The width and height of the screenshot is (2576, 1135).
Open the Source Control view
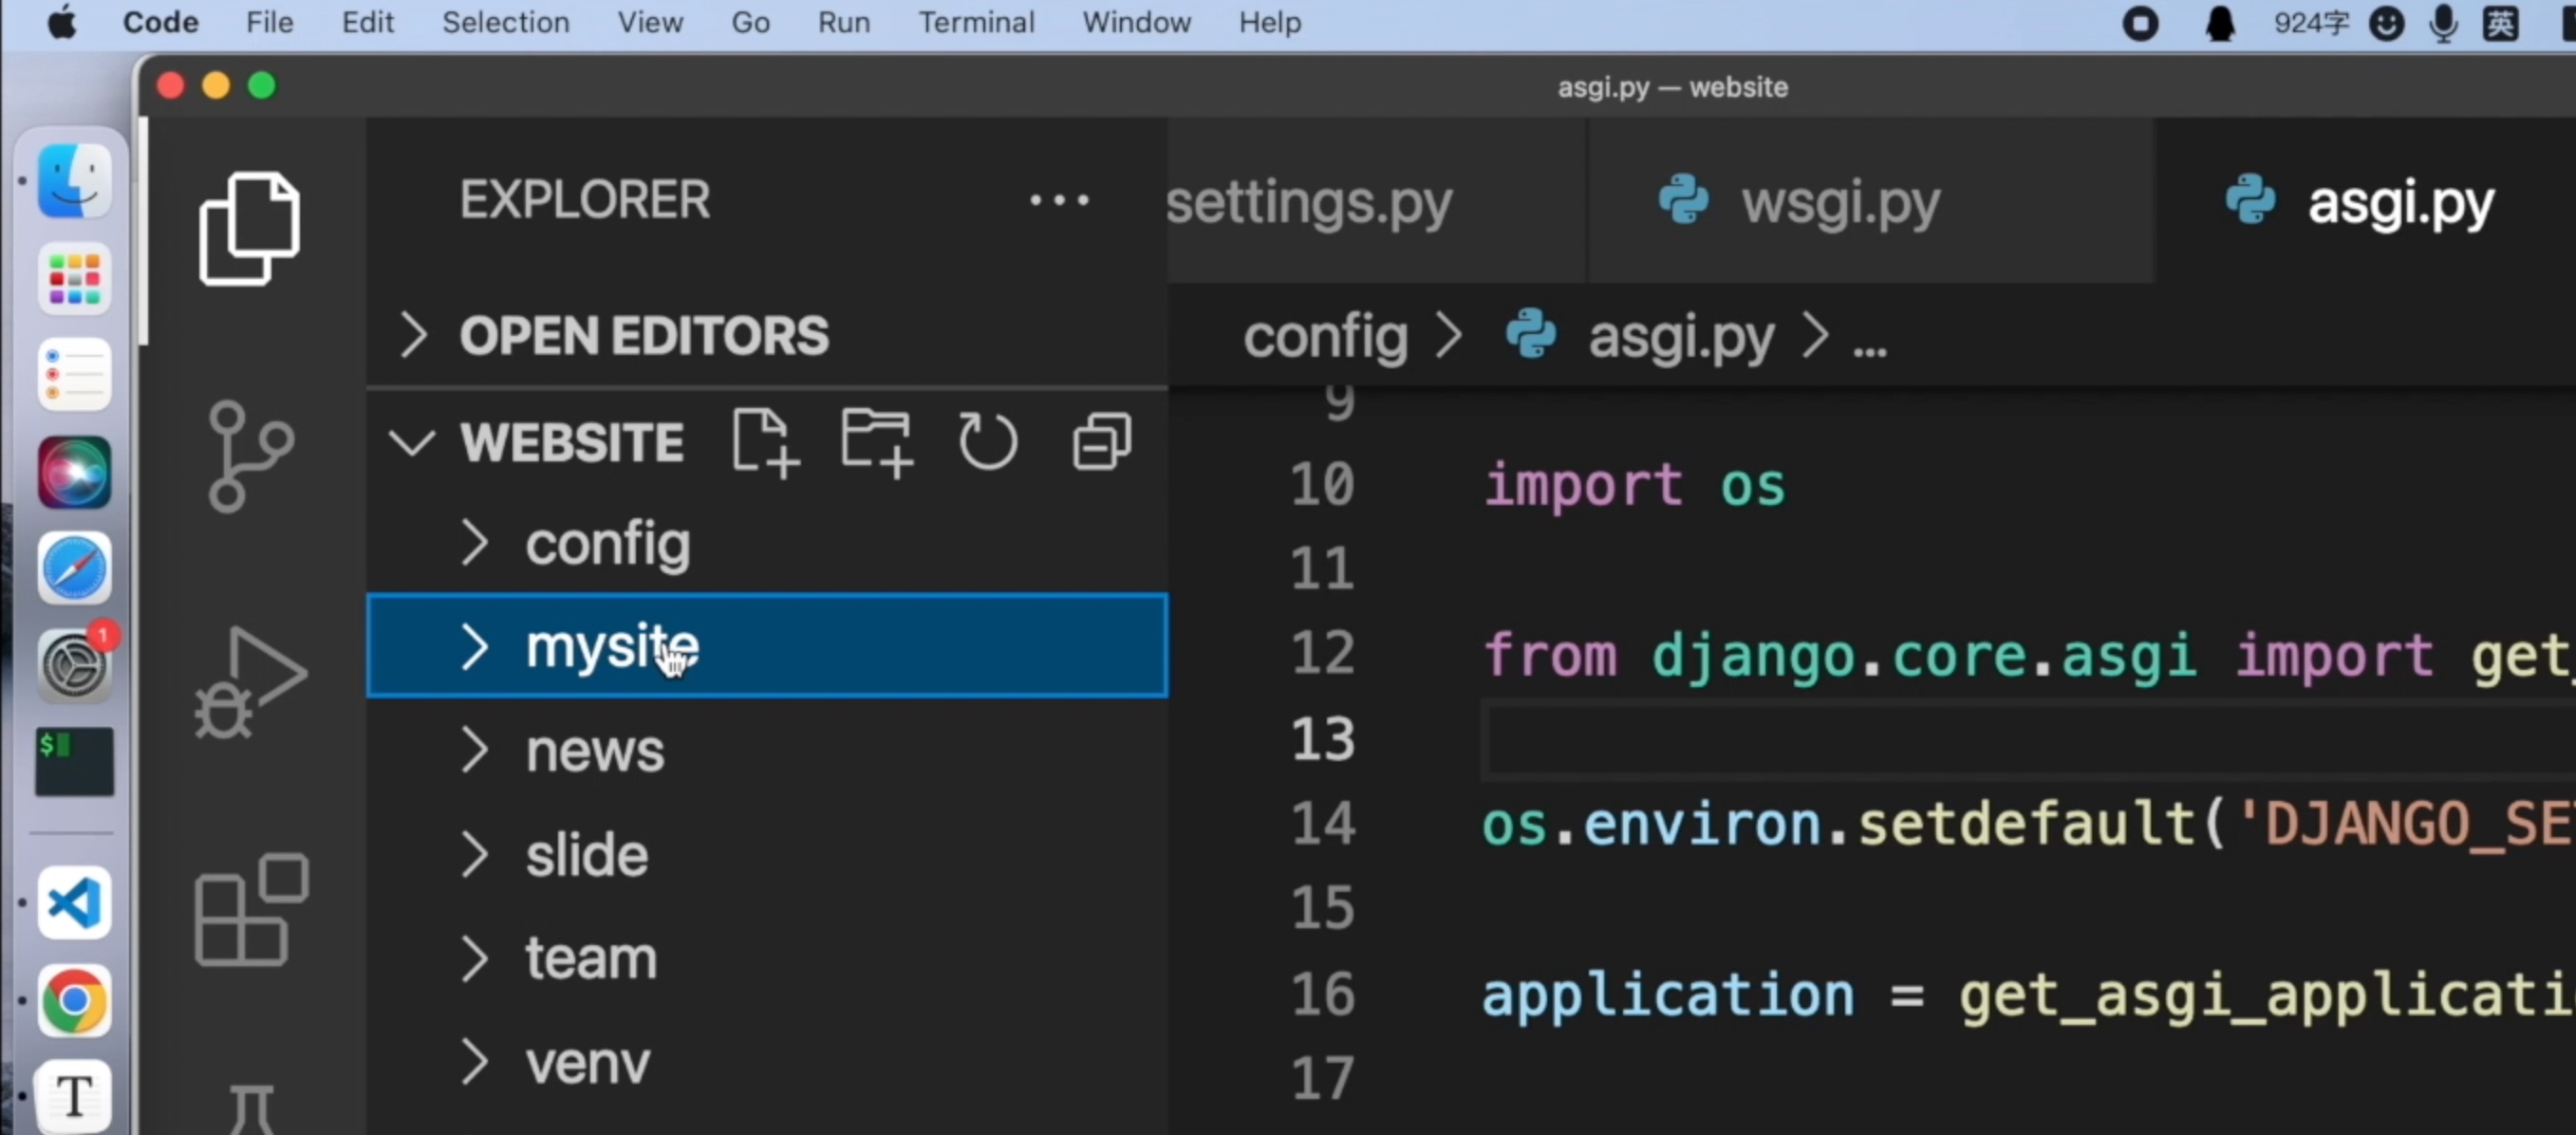(250, 456)
